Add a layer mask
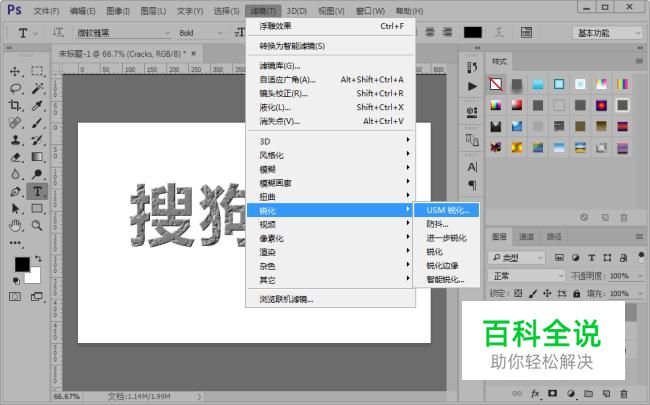The height and width of the screenshot is (405, 650). pyautogui.click(x=552, y=393)
